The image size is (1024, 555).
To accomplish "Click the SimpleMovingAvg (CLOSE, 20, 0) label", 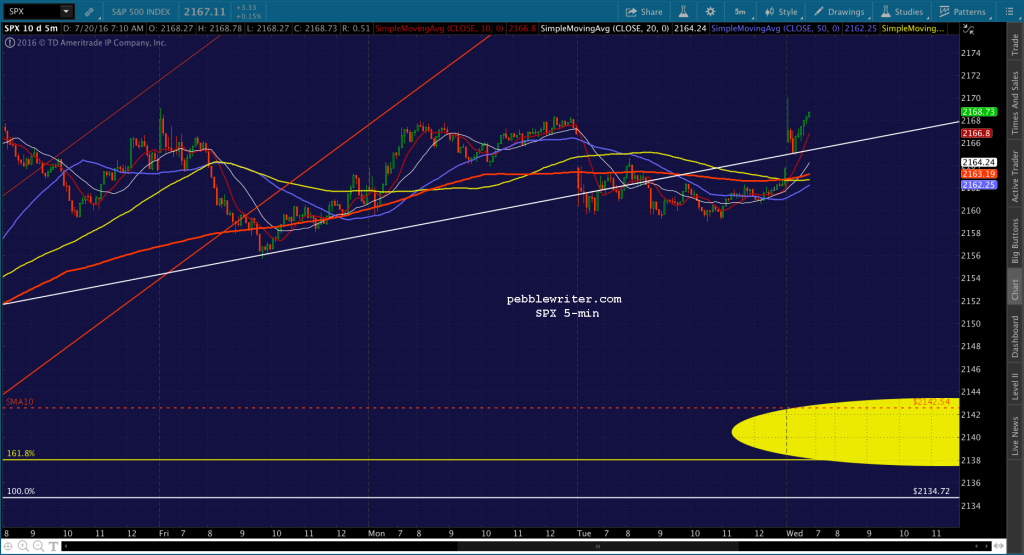I will (605, 29).
